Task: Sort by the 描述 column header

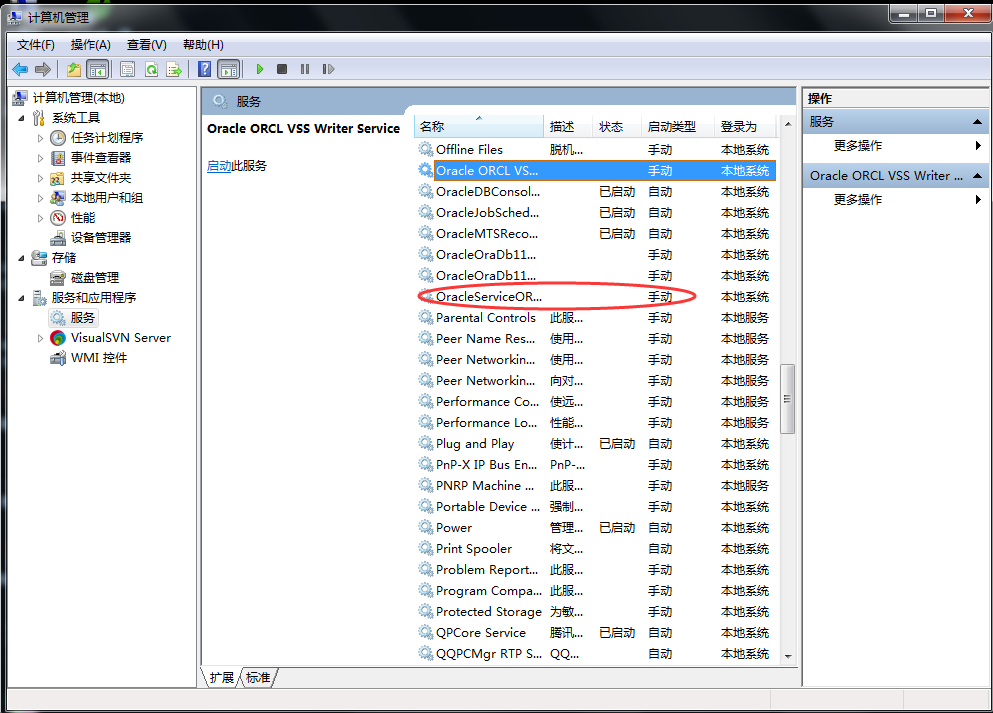Action: (568, 127)
